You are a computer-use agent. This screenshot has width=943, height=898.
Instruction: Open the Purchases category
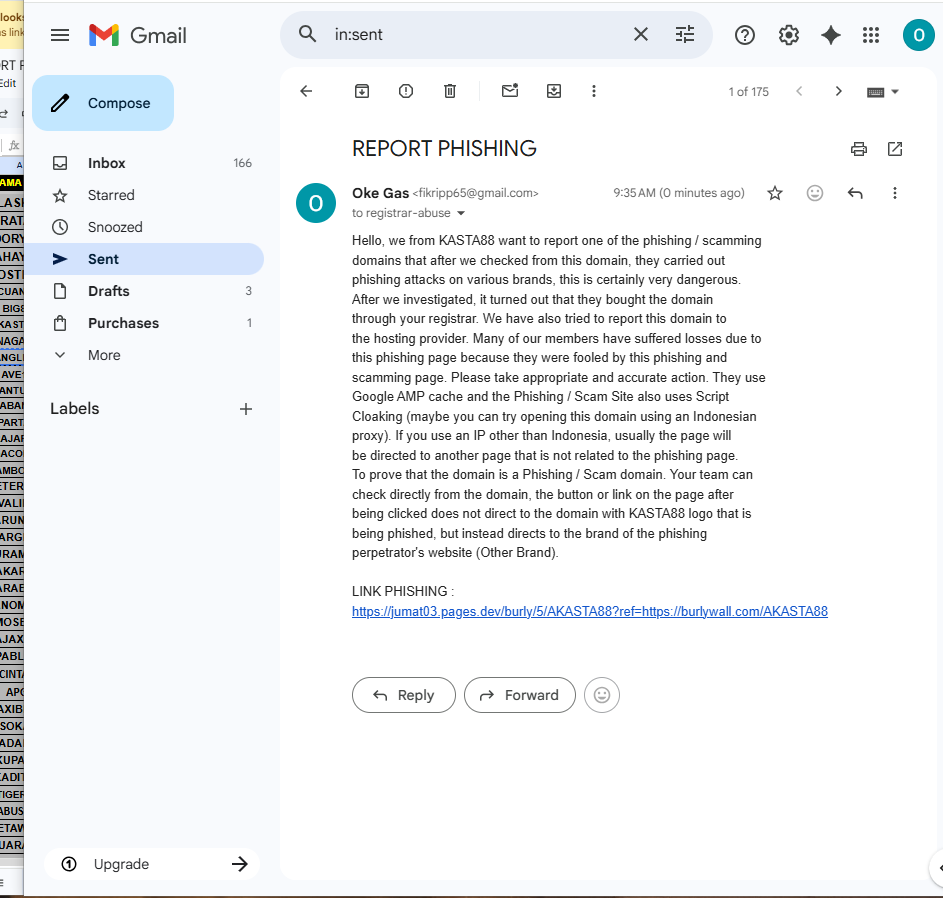click(144, 323)
